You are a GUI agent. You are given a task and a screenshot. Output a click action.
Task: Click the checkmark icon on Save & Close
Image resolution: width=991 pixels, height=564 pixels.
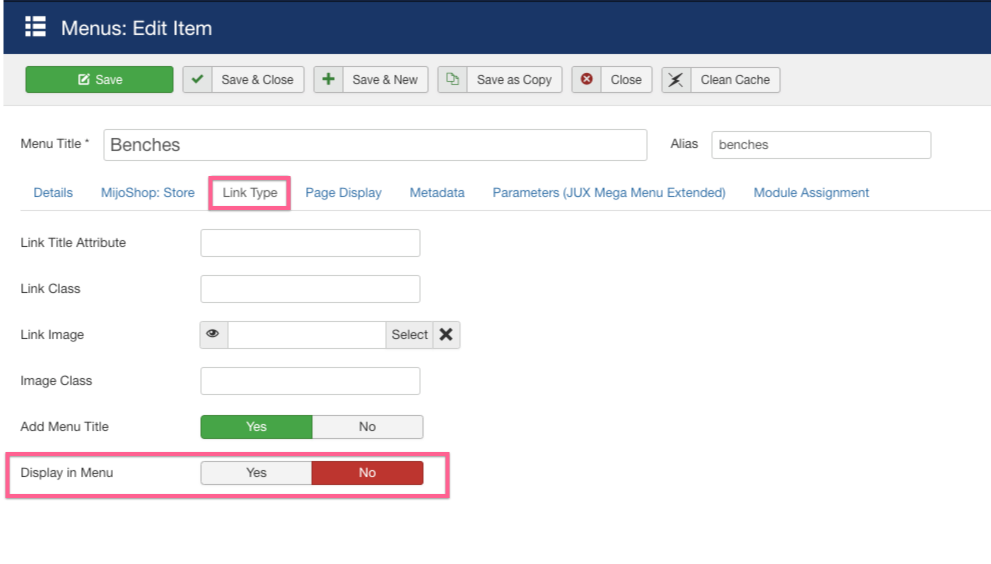(x=197, y=80)
